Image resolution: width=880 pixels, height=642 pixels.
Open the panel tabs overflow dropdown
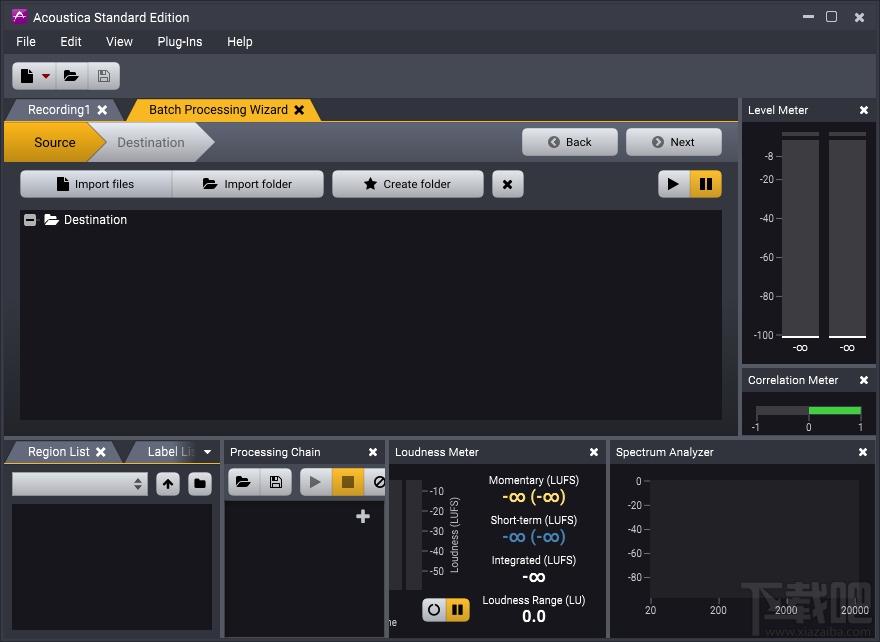208,452
